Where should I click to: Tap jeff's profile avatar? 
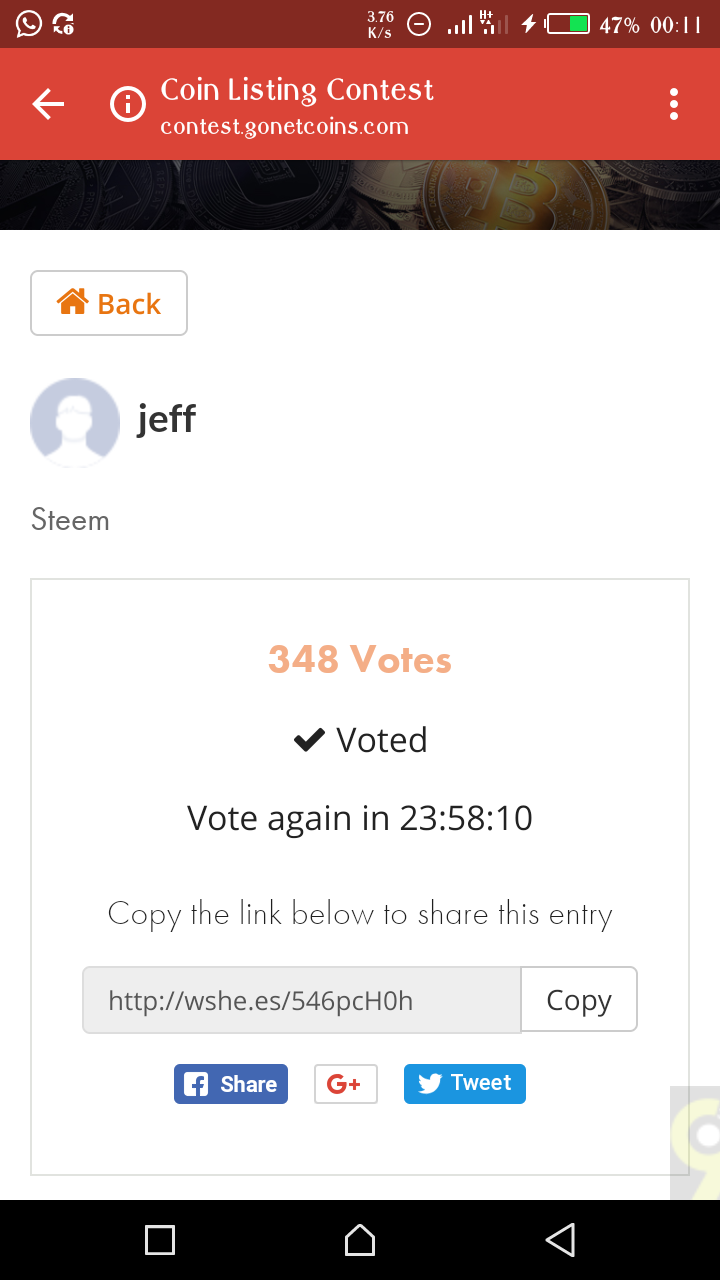coord(75,422)
